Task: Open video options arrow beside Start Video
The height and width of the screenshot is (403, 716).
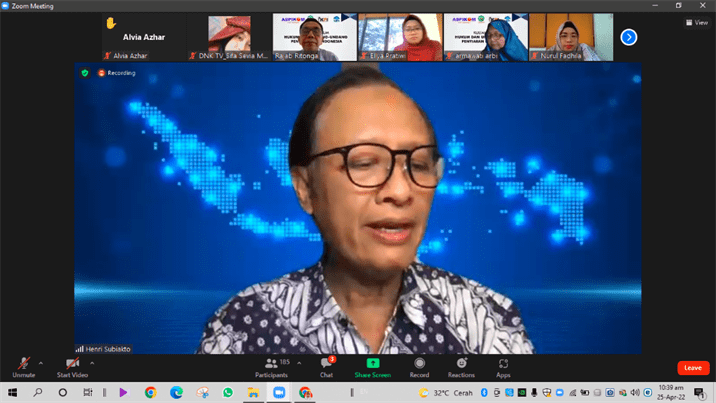Action: pos(92,363)
